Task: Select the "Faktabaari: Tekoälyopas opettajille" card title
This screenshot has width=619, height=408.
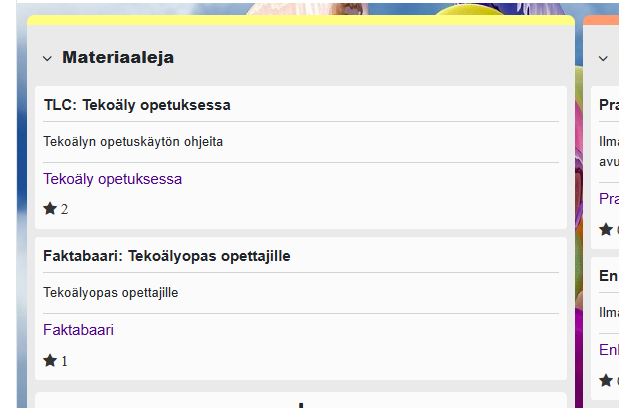Action: pyautogui.click(x=166, y=256)
